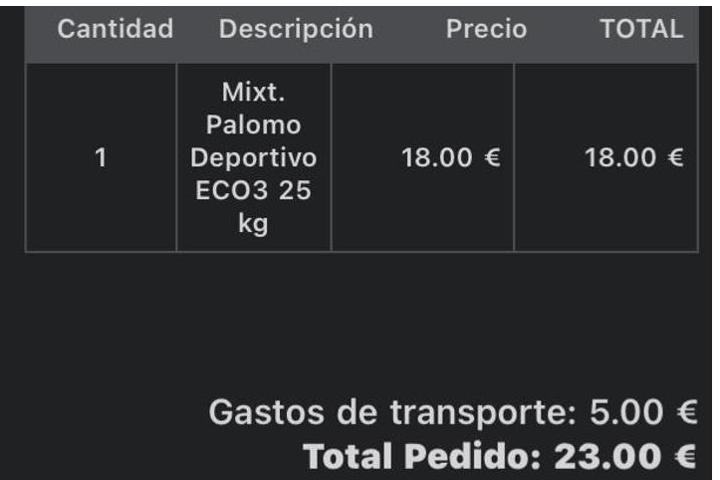Screen dimensions: 720x480
Task: Click the Descripción column header
Action: point(296,29)
